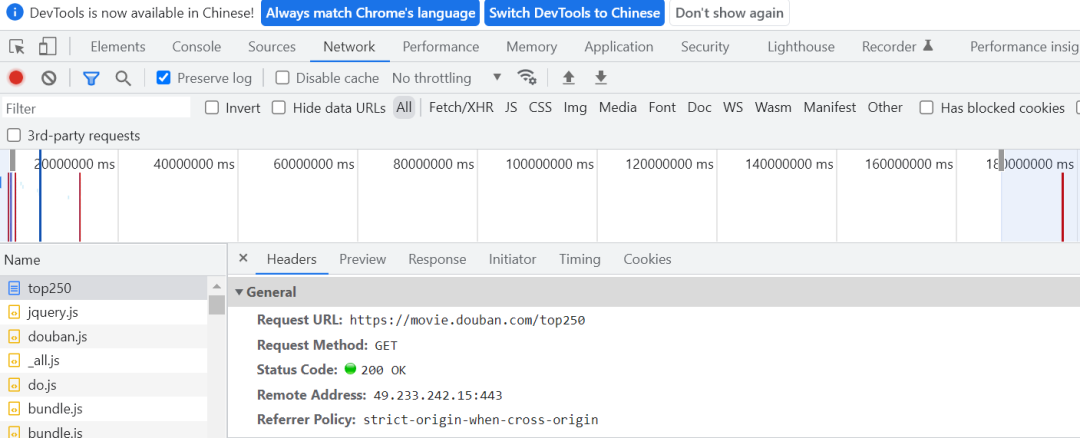Click Switch DevTools to Chinese button
The height and width of the screenshot is (438, 1080).
[574, 13]
